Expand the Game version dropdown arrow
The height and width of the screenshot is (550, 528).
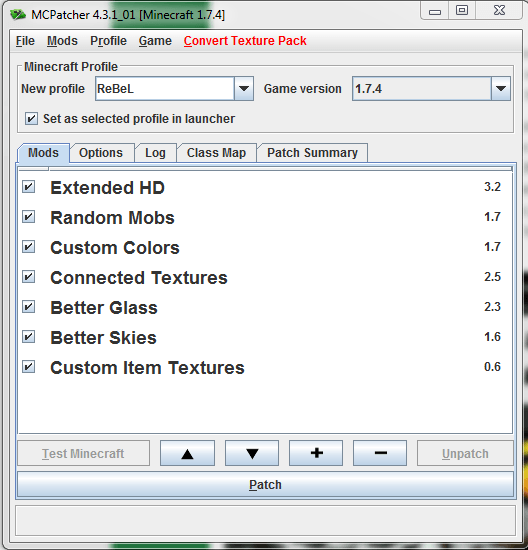(501, 89)
